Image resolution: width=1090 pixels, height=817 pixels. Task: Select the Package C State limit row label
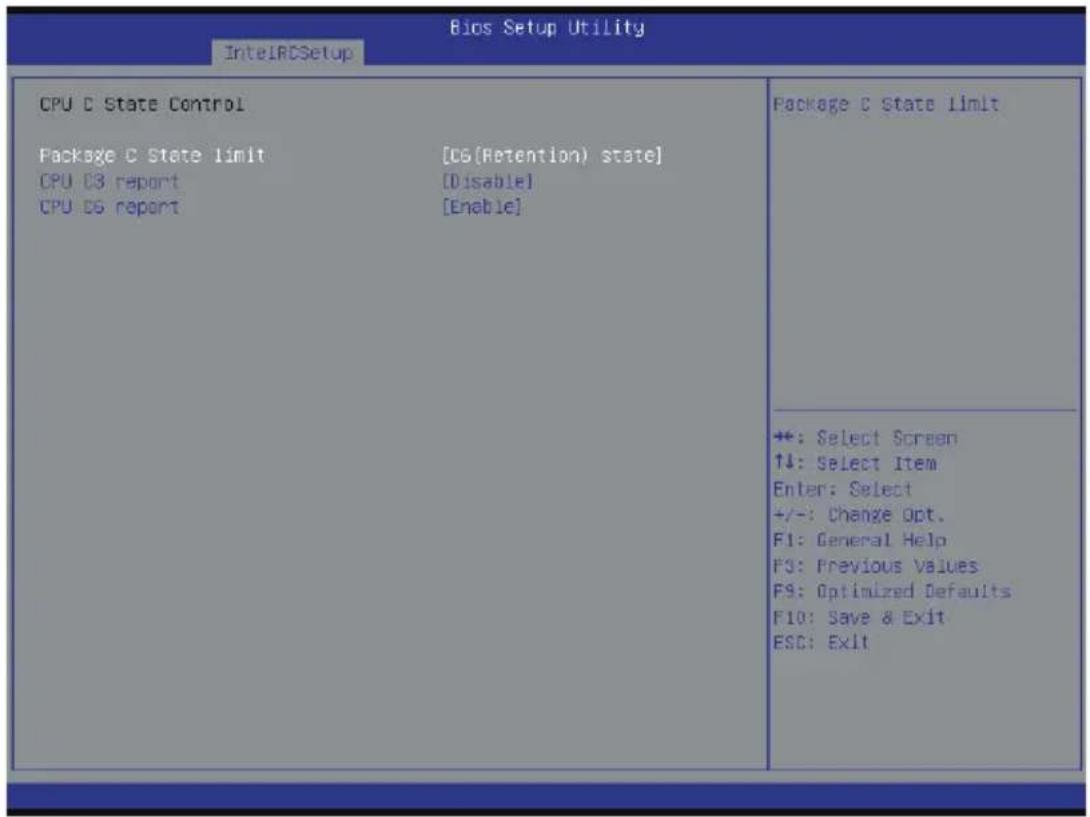tap(152, 155)
